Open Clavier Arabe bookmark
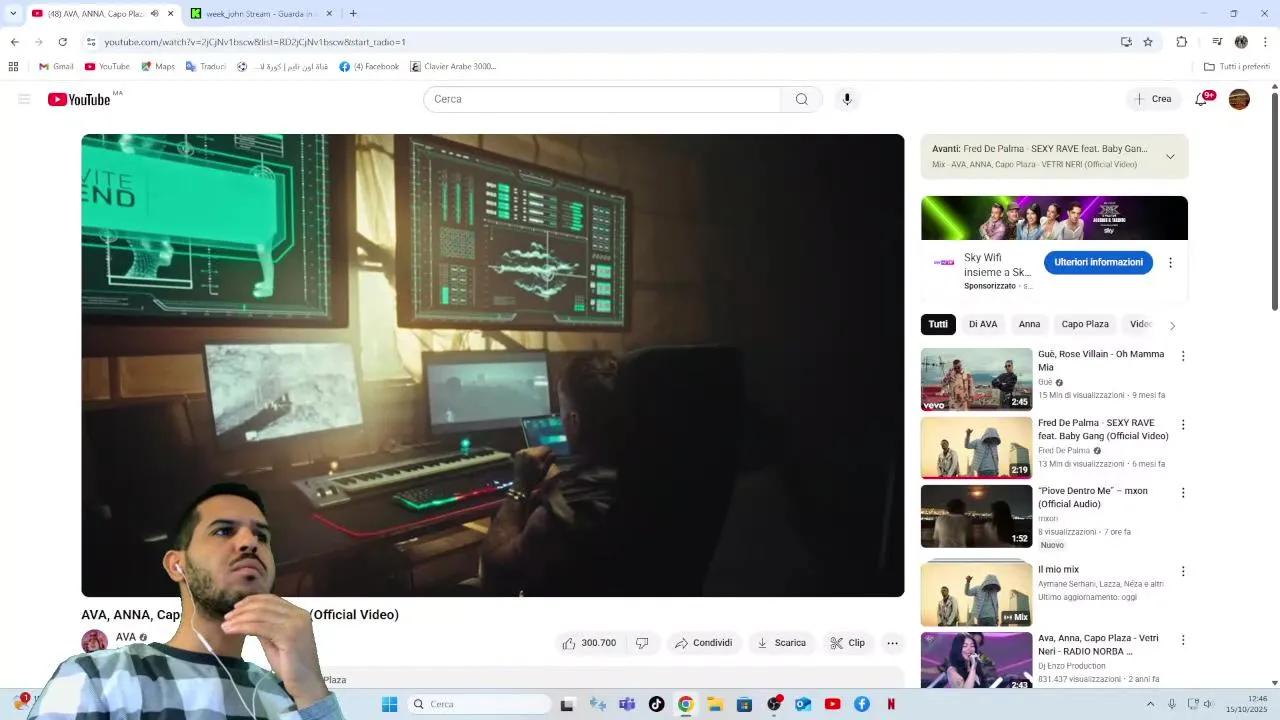 (453, 67)
